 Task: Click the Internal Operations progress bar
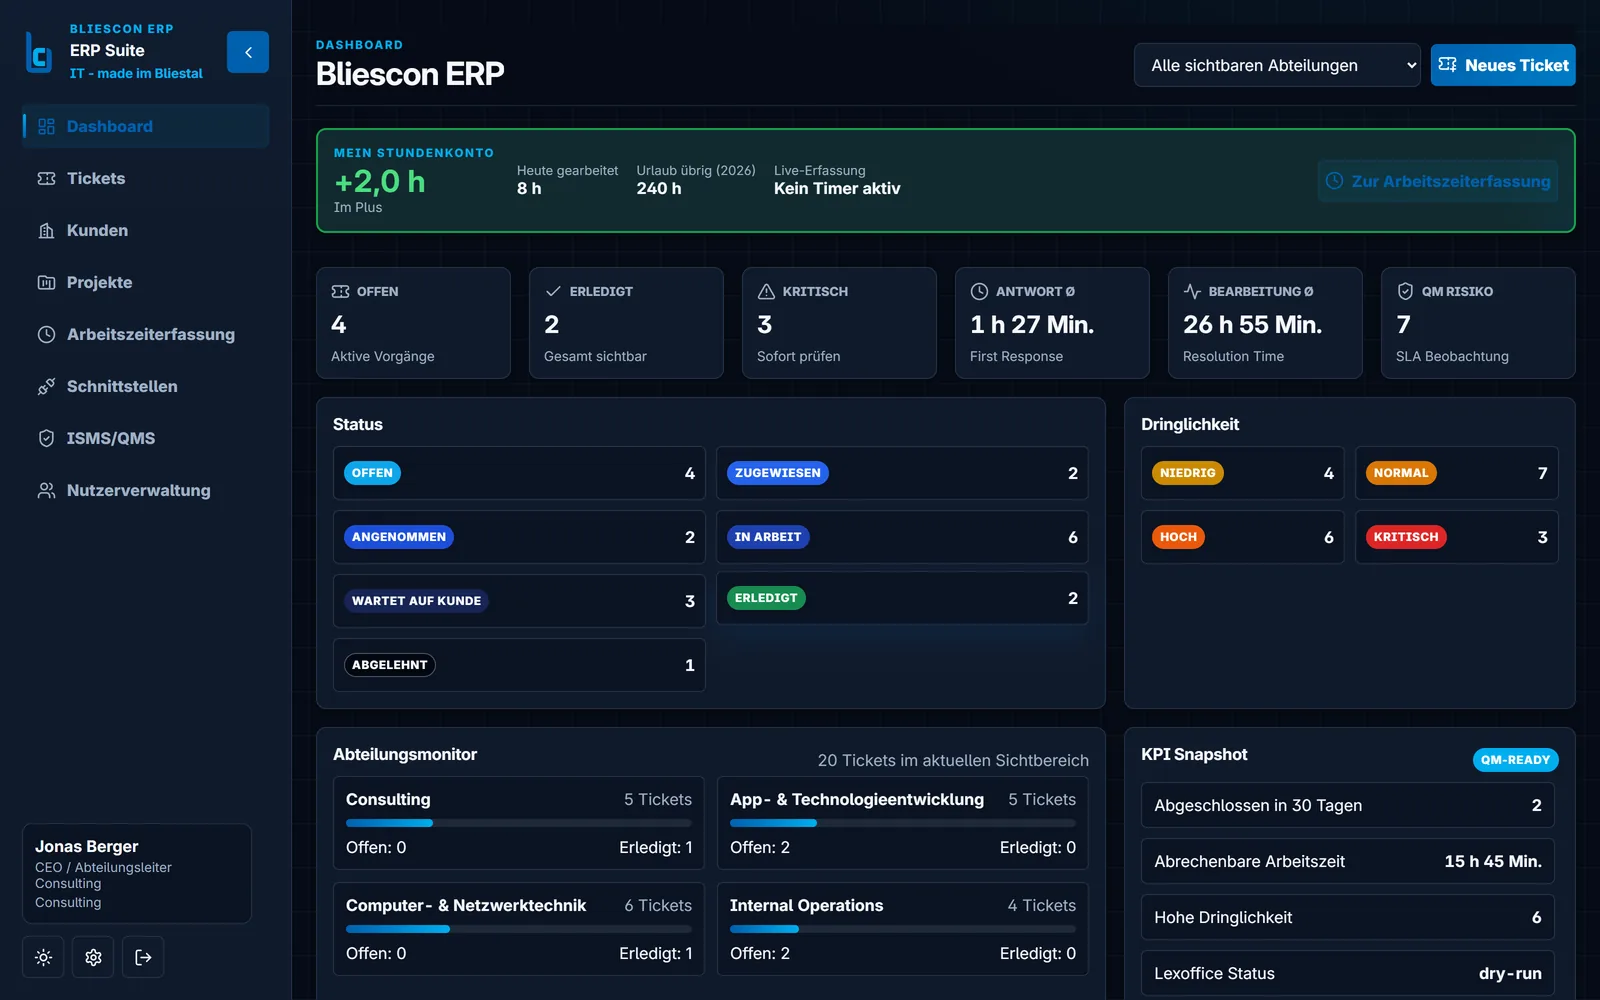tap(903, 929)
